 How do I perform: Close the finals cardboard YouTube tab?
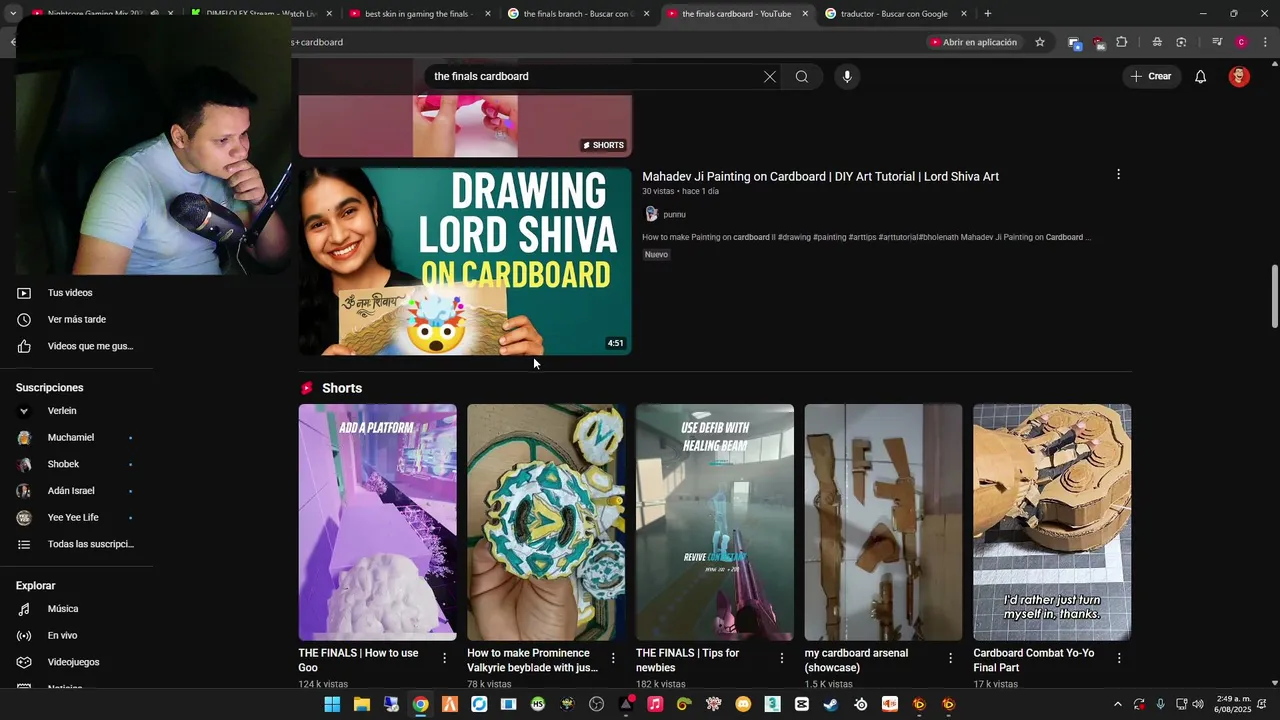[x=805, y=14]
